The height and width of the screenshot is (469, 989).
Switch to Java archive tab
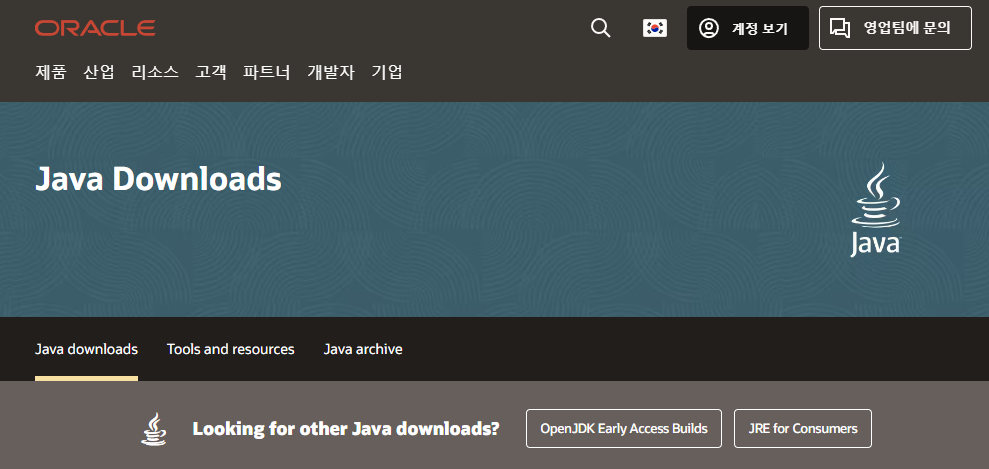[363, 349]
